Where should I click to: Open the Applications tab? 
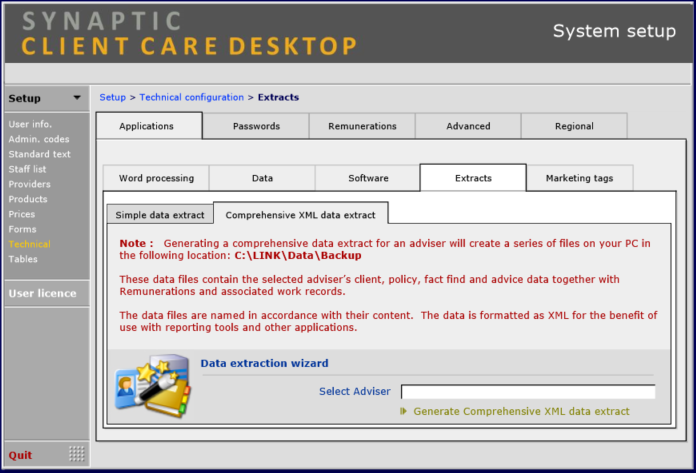click(x=149, y=126)
